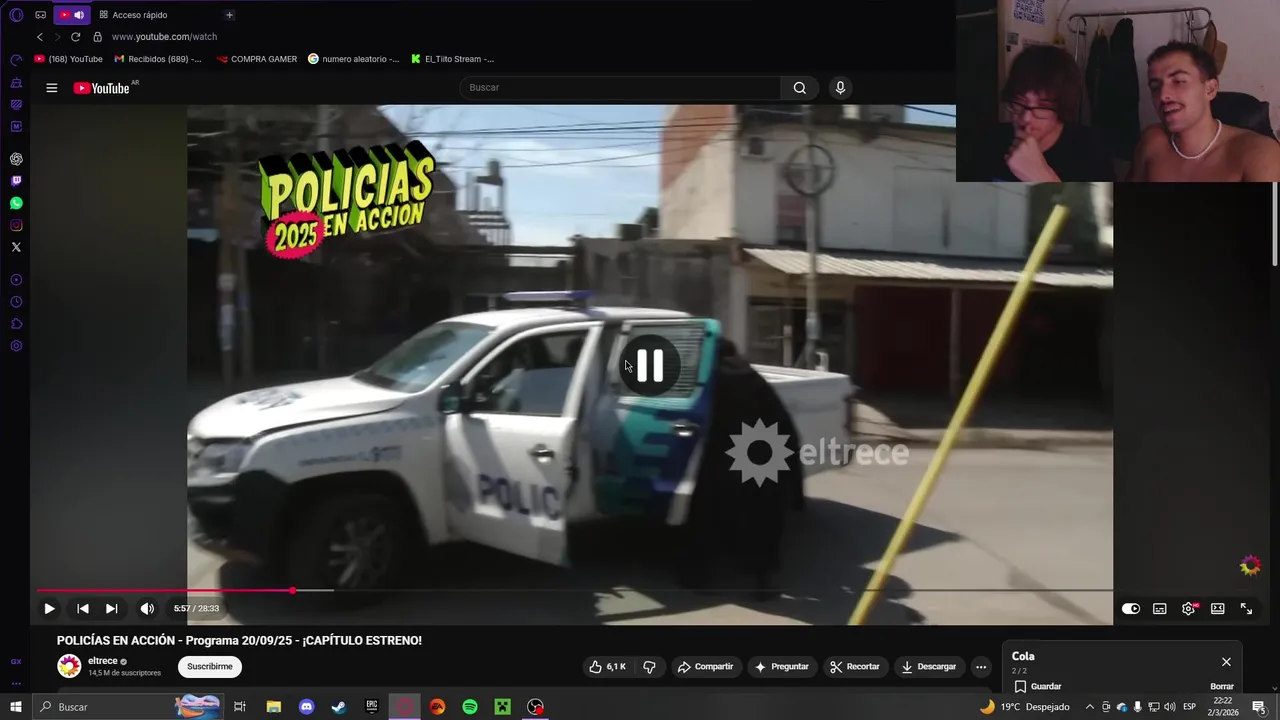Go forward in browser history
Viewport: 1280px width, 720px height.
57,37
